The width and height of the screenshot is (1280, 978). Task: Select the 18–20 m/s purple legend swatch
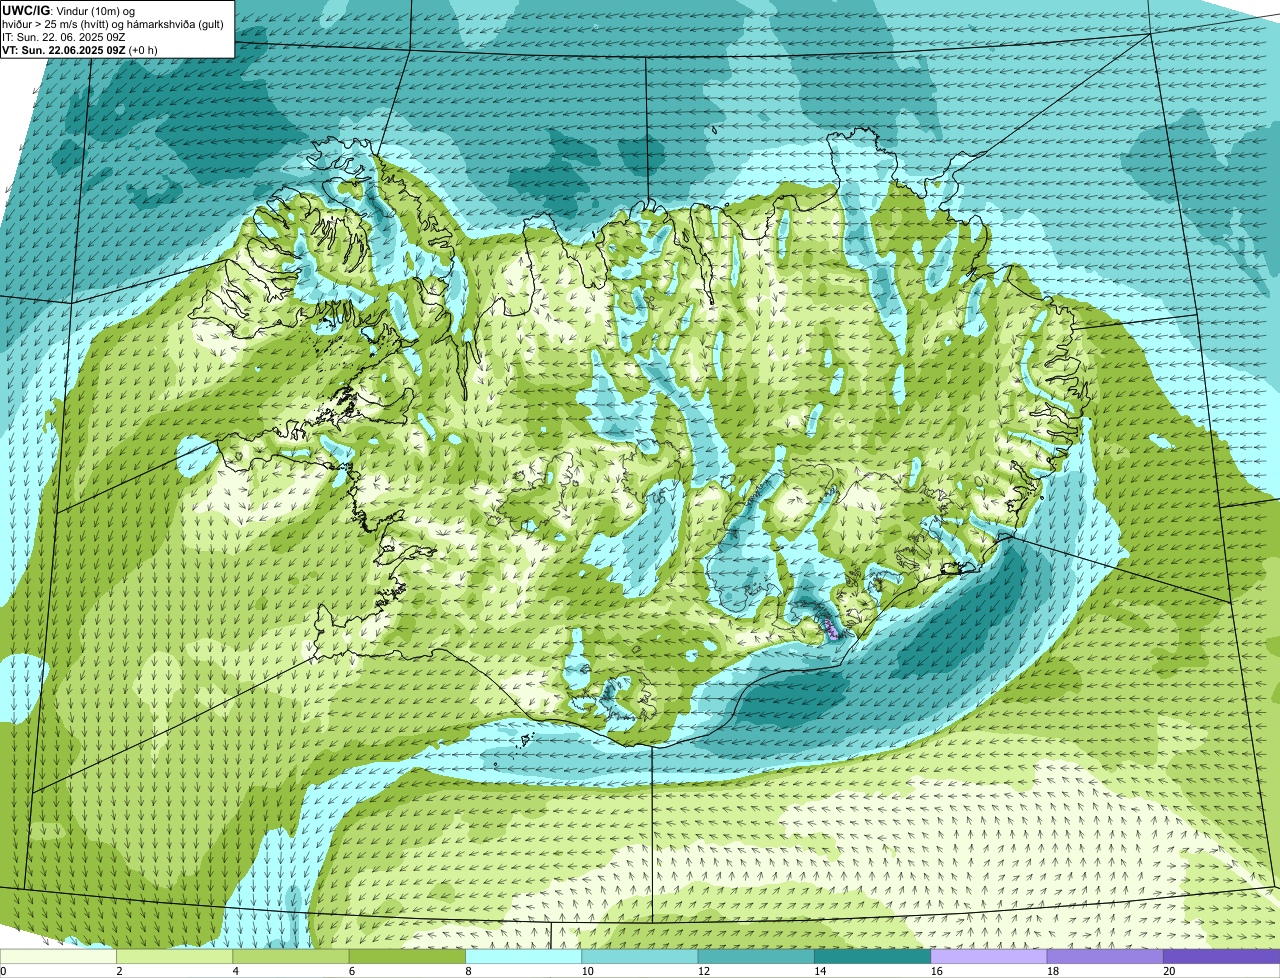click(1105, 956)
